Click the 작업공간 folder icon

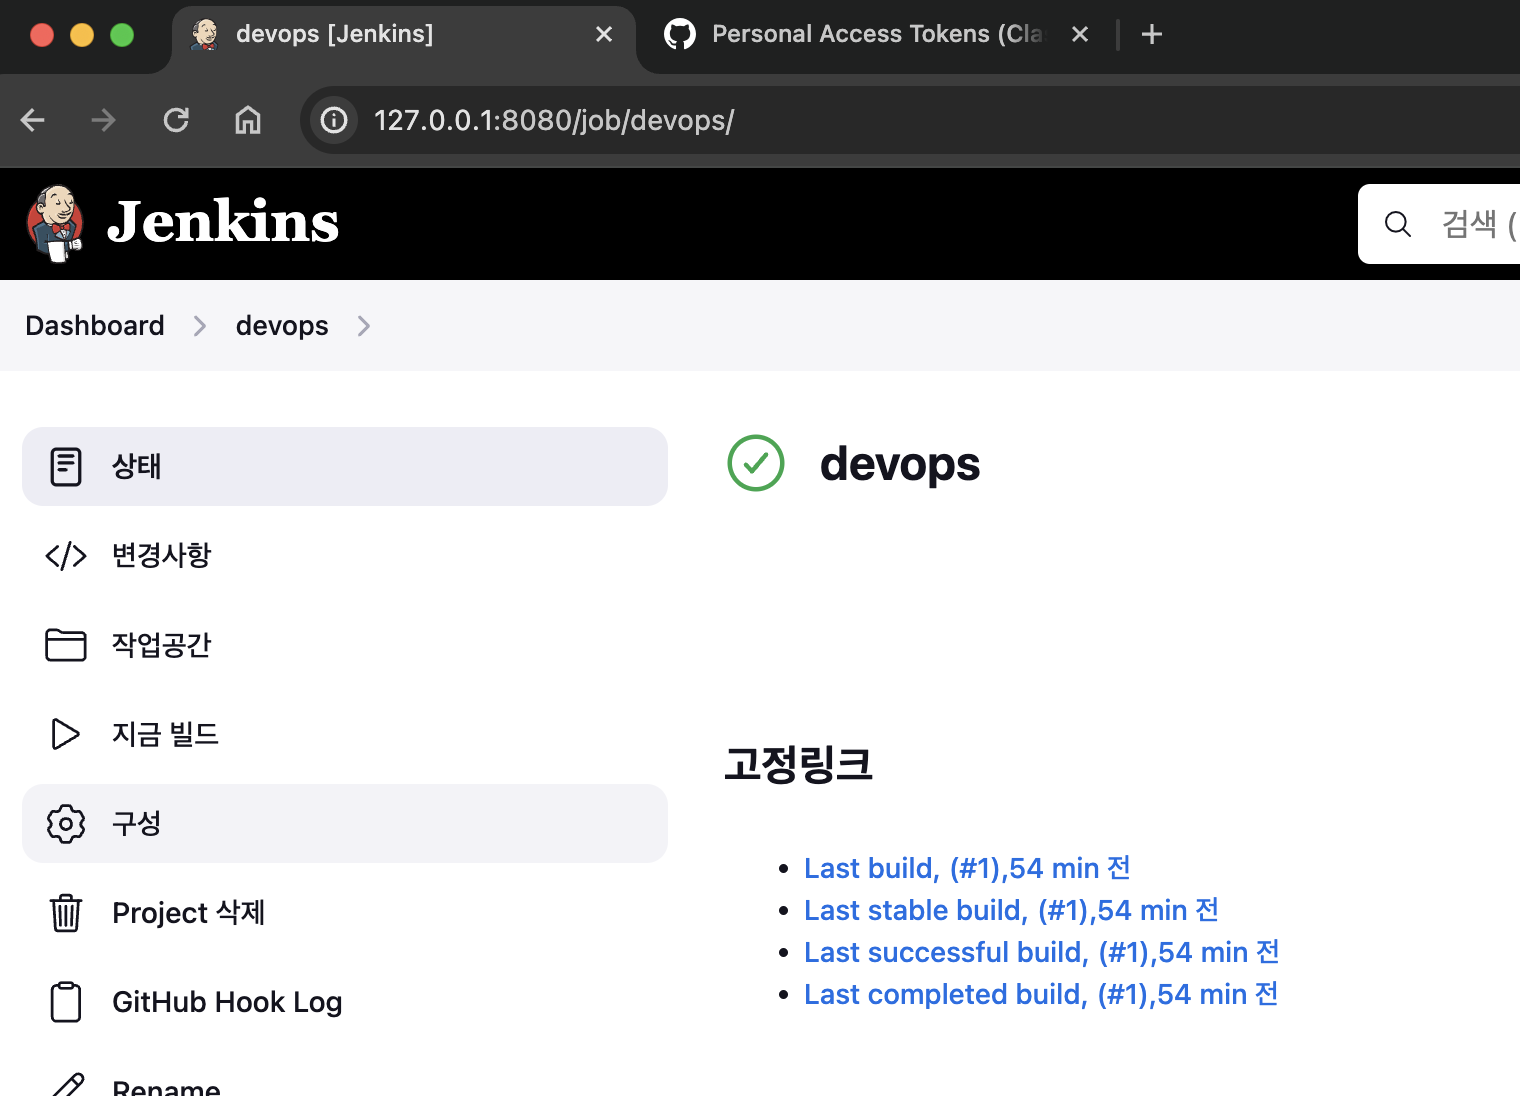pyautogui.click(x=66, y=645)
